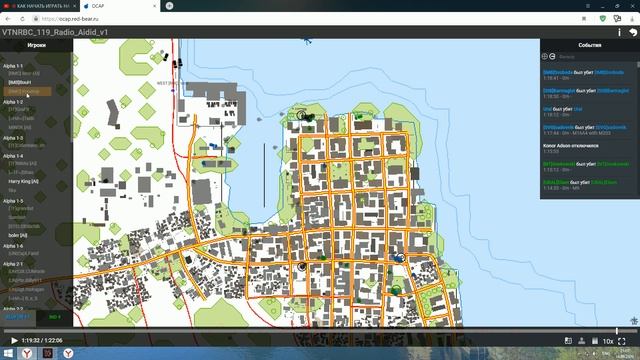Expand the Alpha 1-6 group
This screenshot has width=640, height=360.
pos(13,246)
